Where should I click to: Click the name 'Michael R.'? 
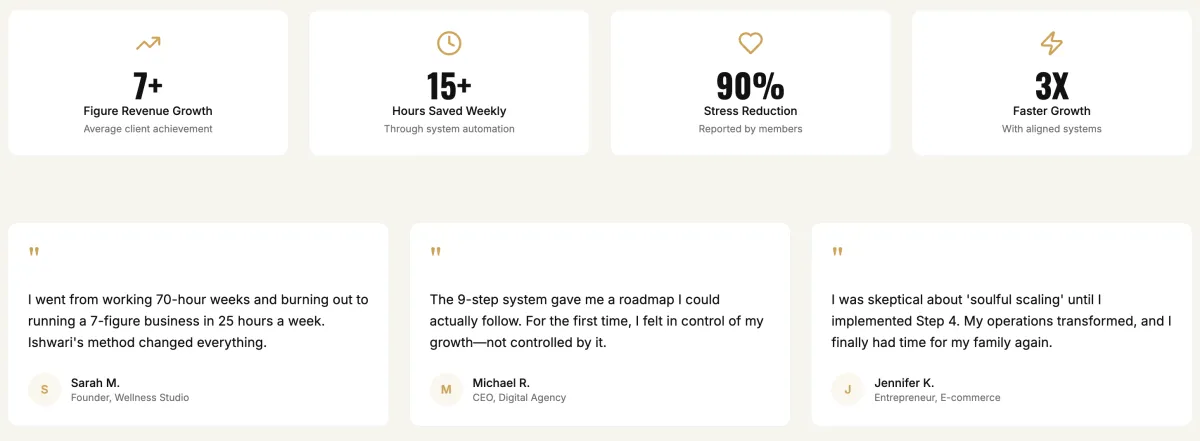tap(501, 382)
